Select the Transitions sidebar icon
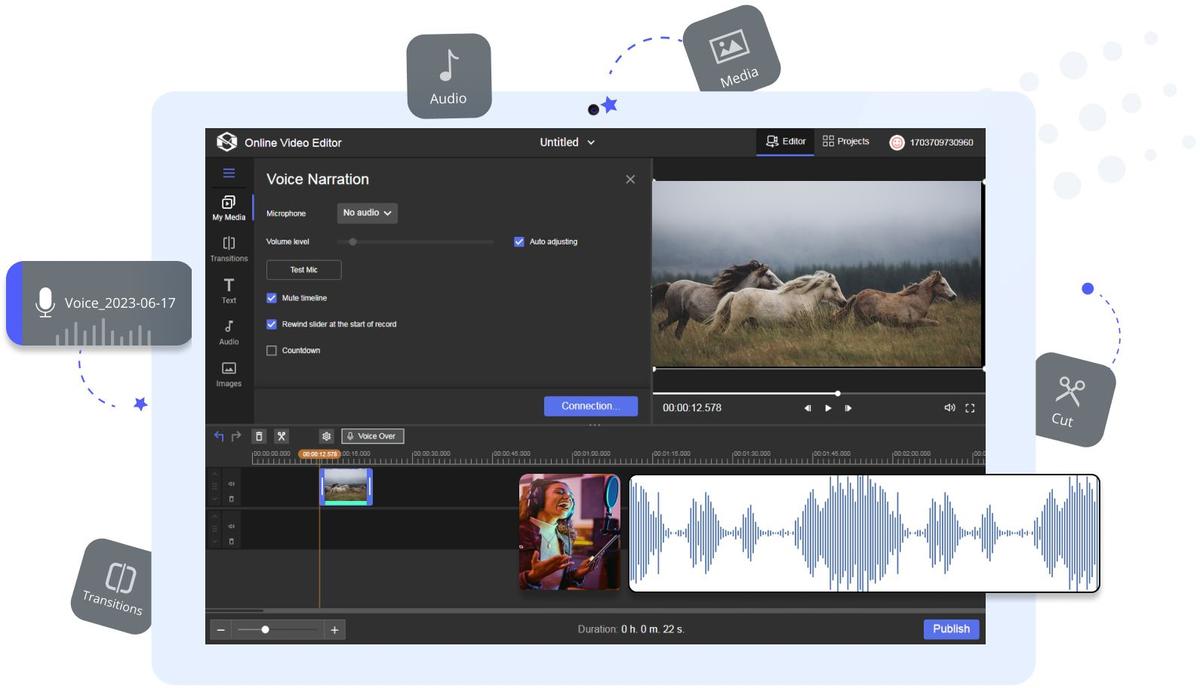This screenshot has height=688, width=1200. (x=228, y=246)
